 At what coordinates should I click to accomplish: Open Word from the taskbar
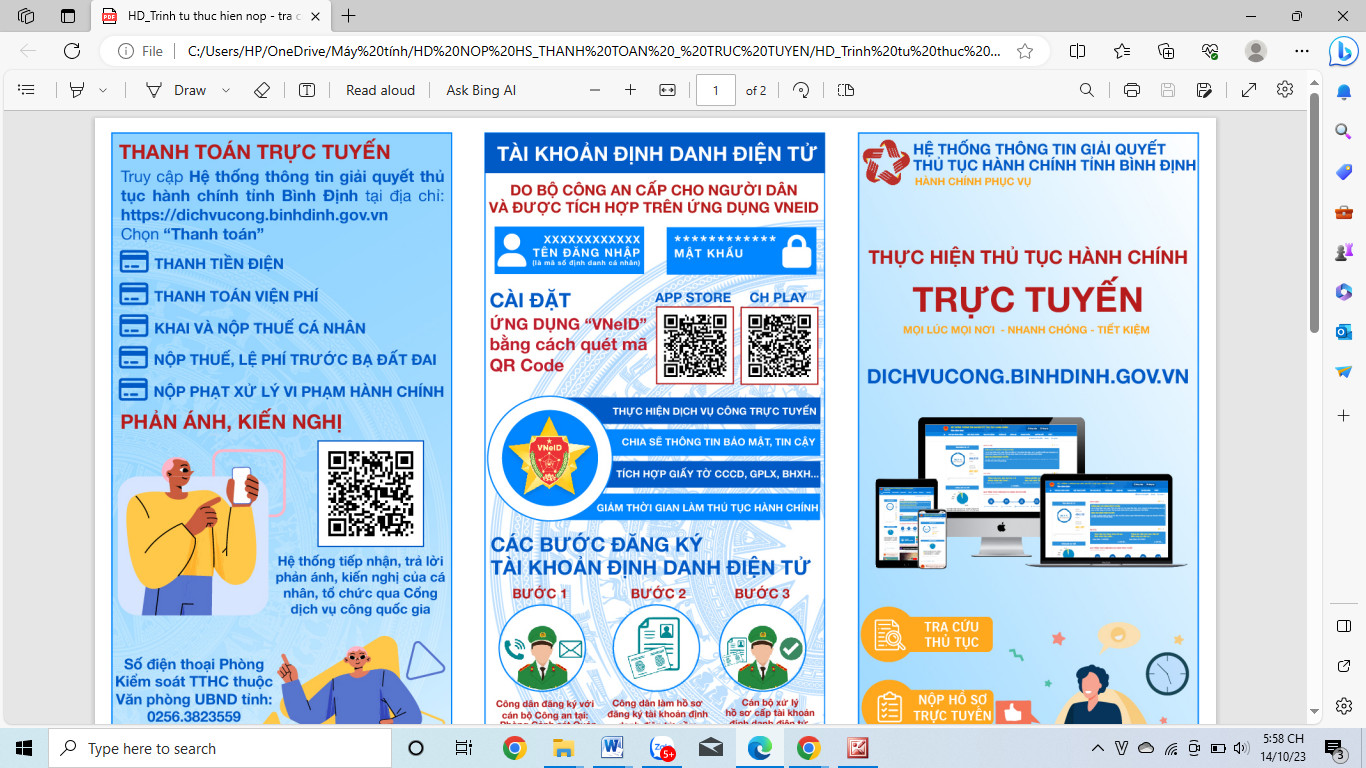[612, 748]
